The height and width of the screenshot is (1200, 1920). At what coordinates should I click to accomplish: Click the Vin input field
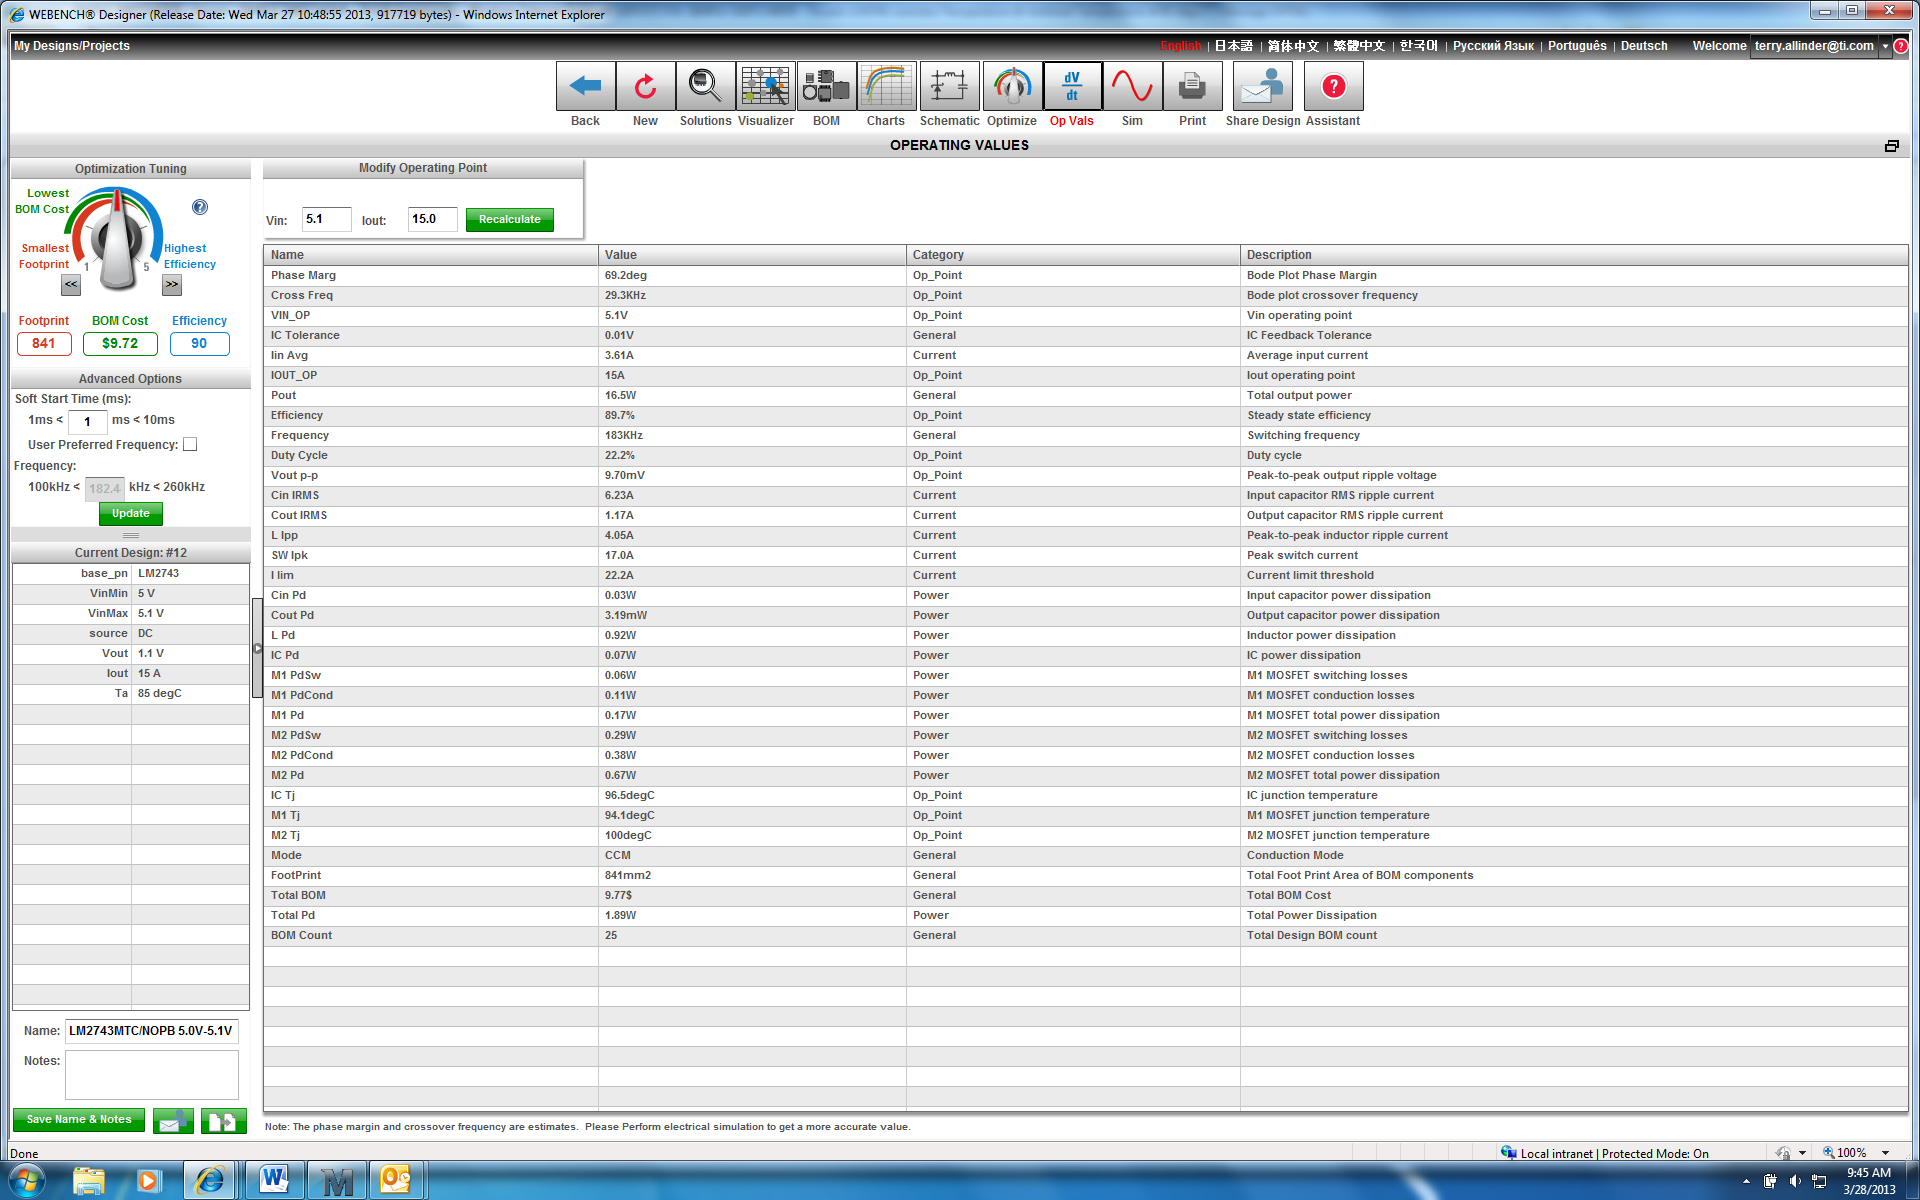tap(327, 220)
